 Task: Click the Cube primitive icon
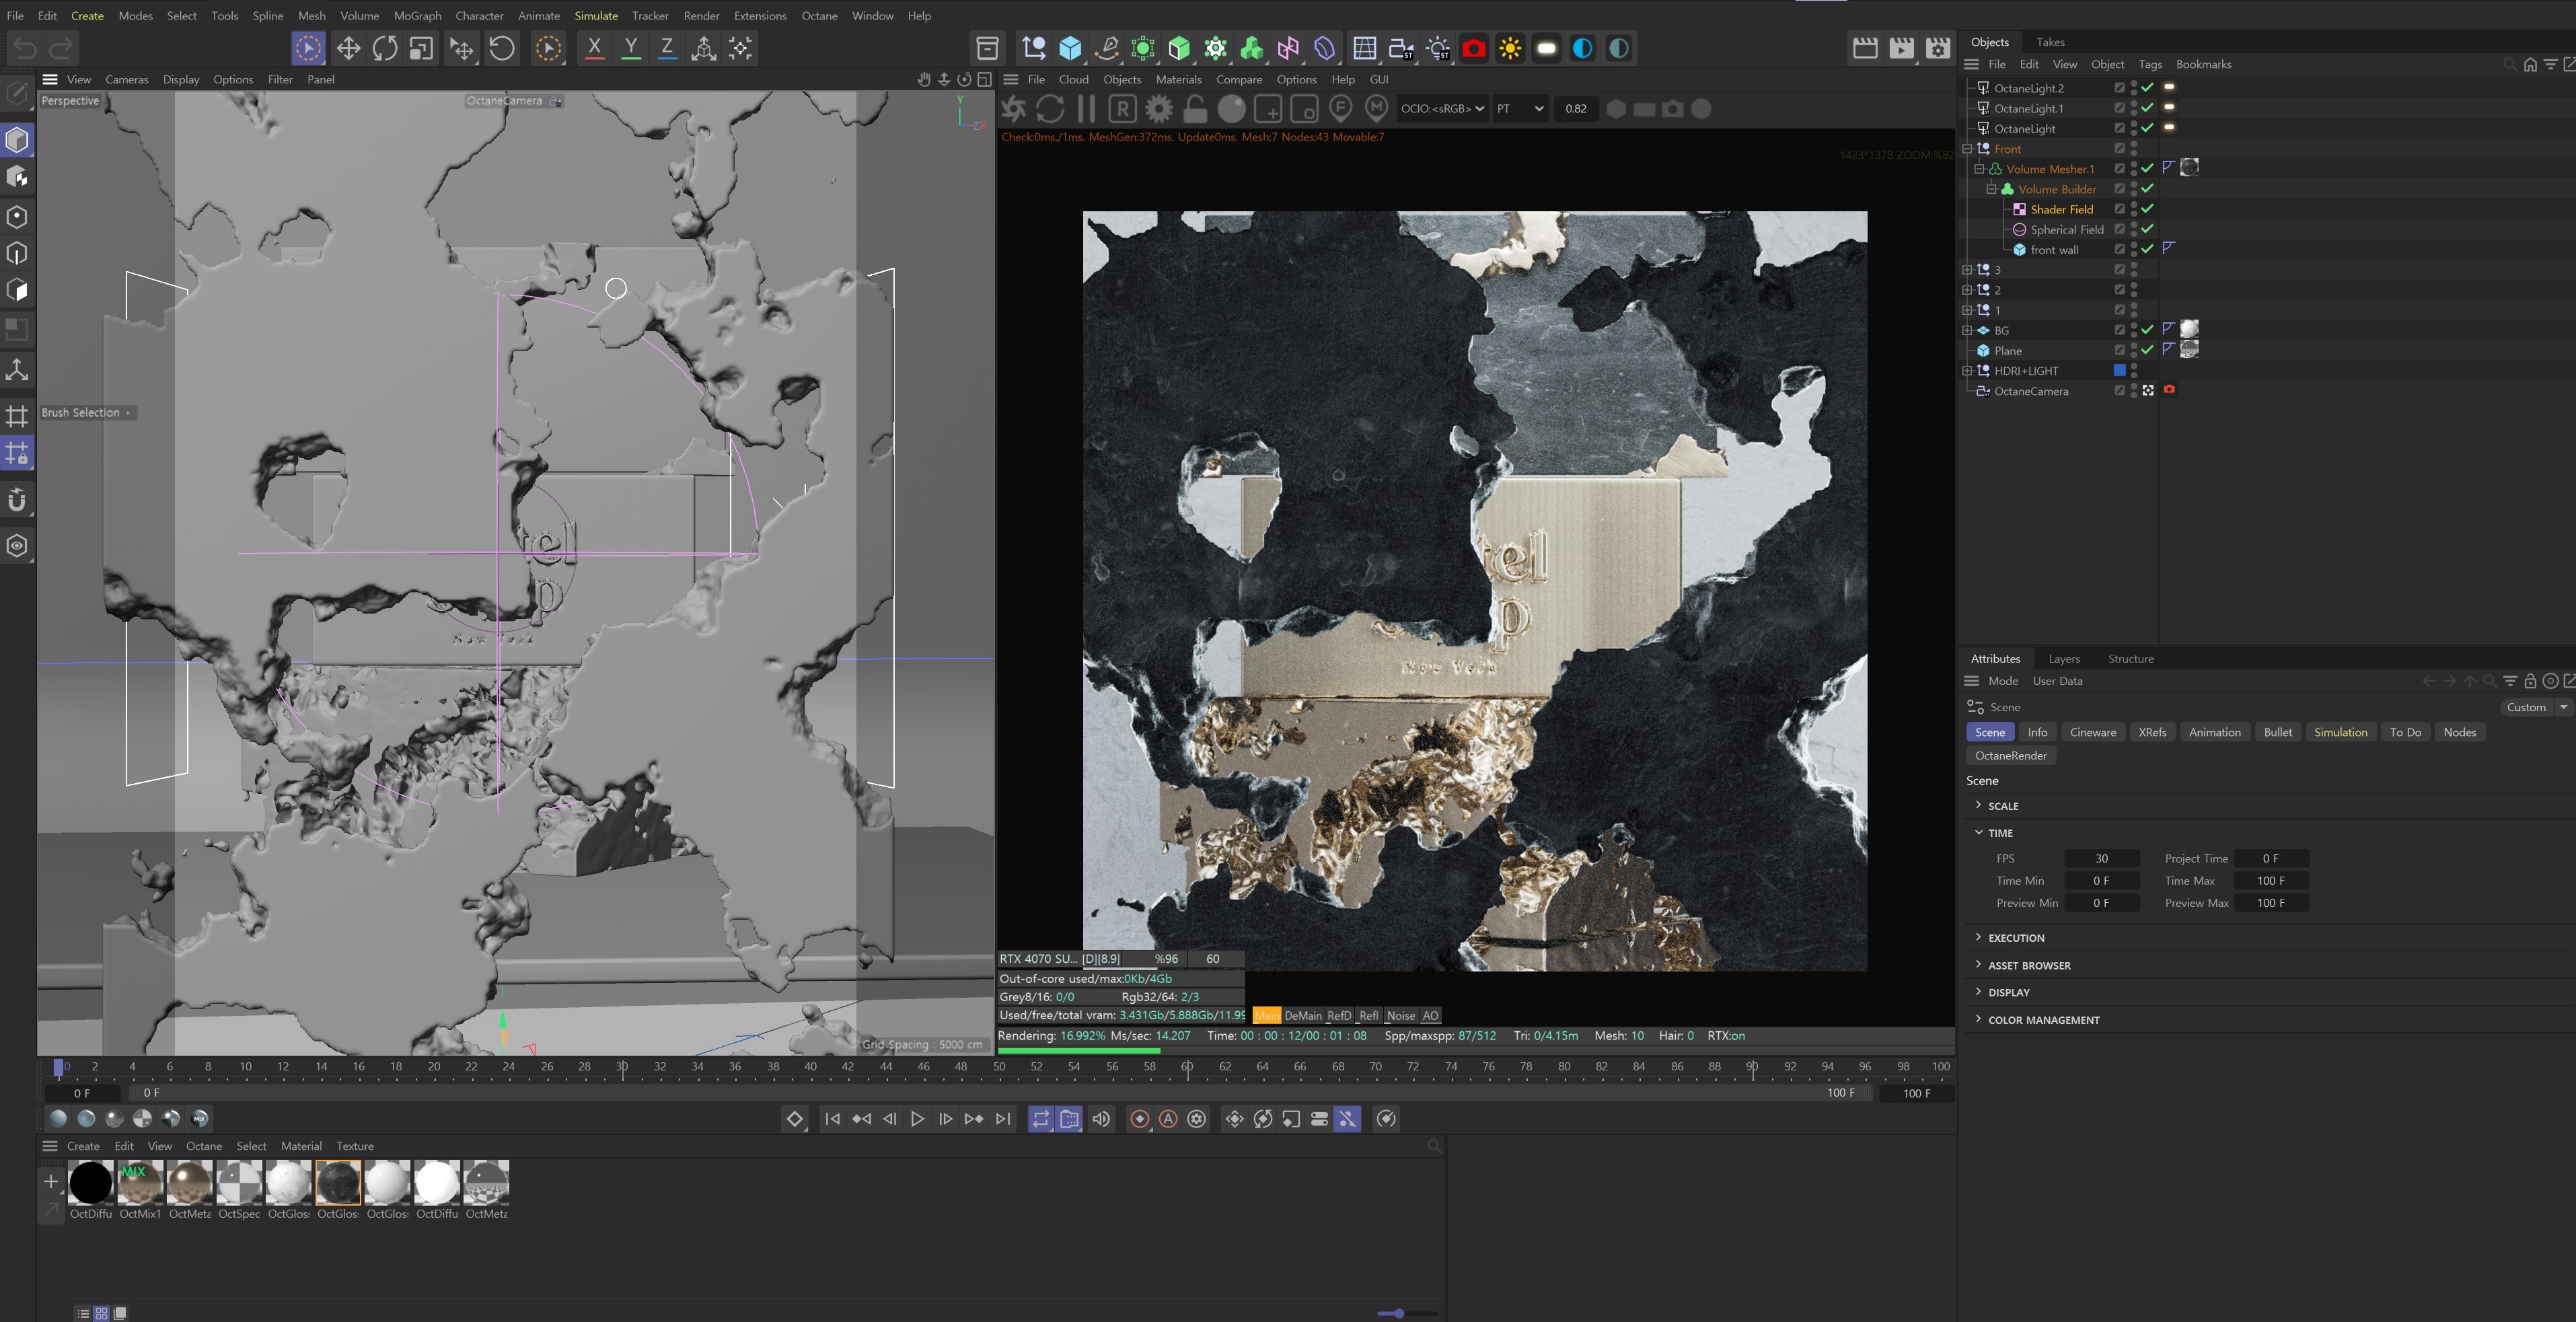point(1070,48)
